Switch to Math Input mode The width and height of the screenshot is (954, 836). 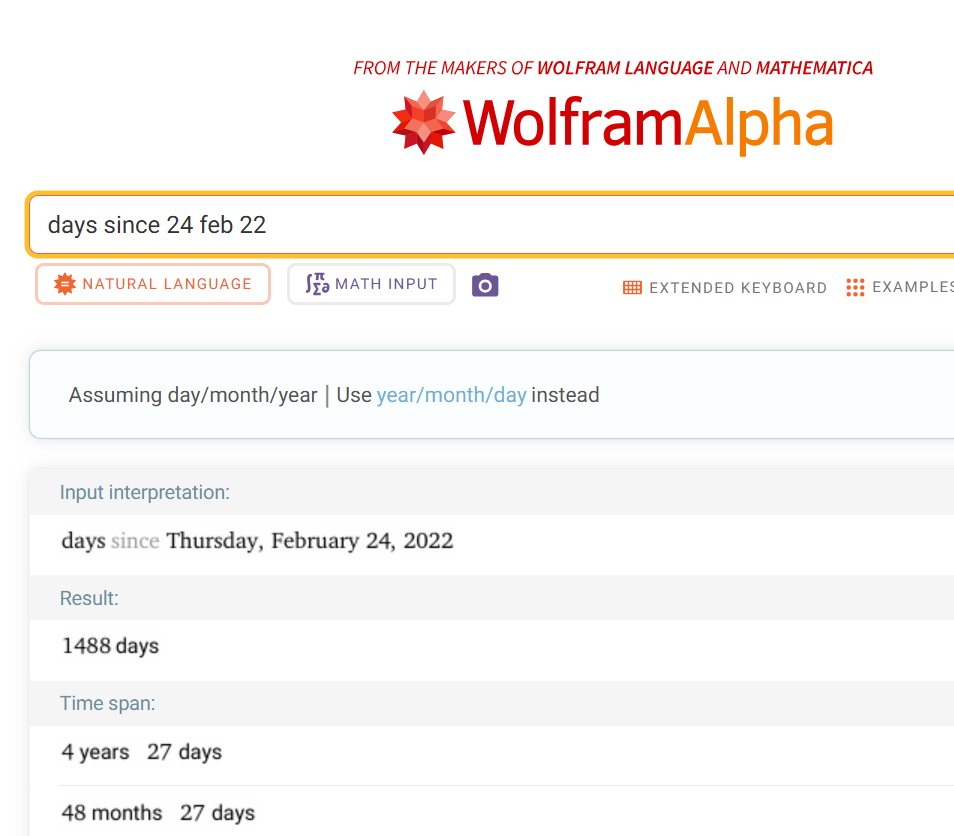pyautogui.click(x=371, y=284)
